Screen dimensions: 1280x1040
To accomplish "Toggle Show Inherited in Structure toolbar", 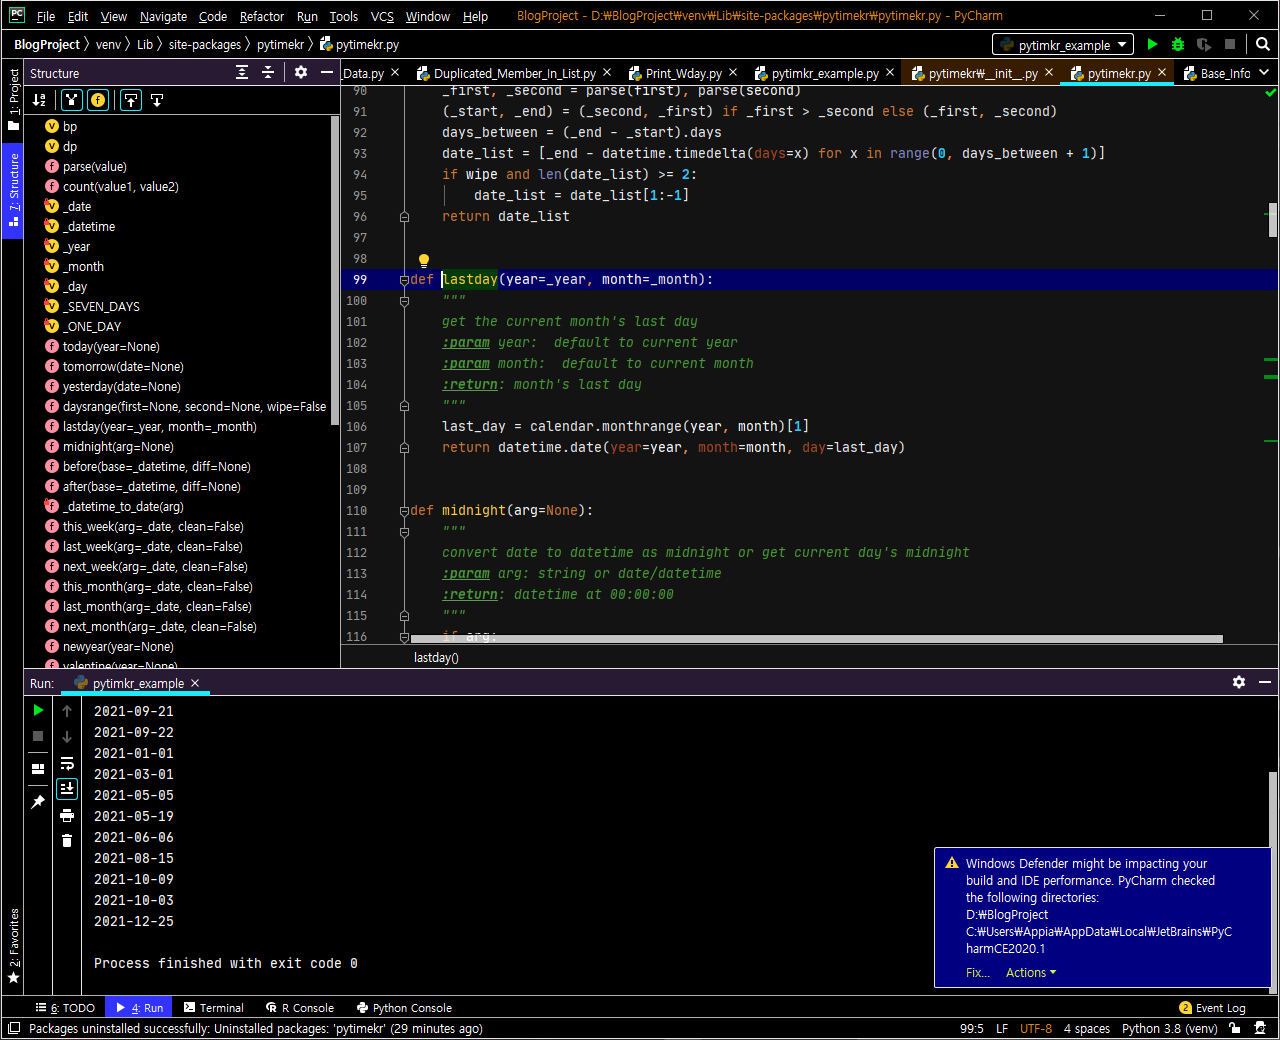I will click(x=71, y=99).
